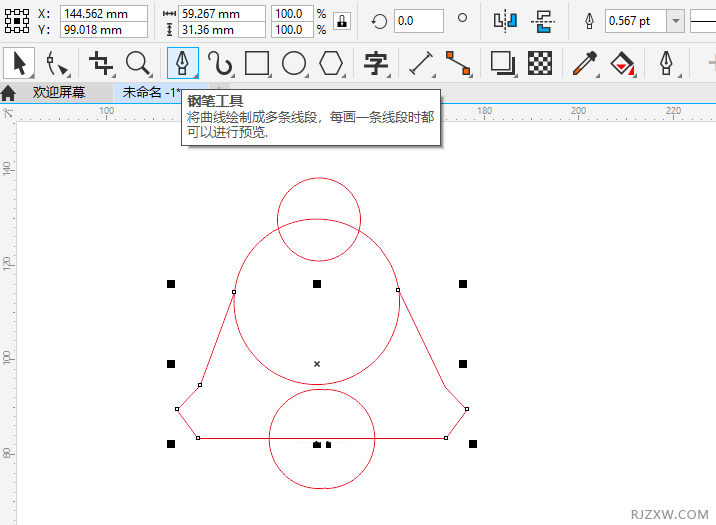716x525 pixels.
Task: Select the Text tool
Action: [376, 63]
